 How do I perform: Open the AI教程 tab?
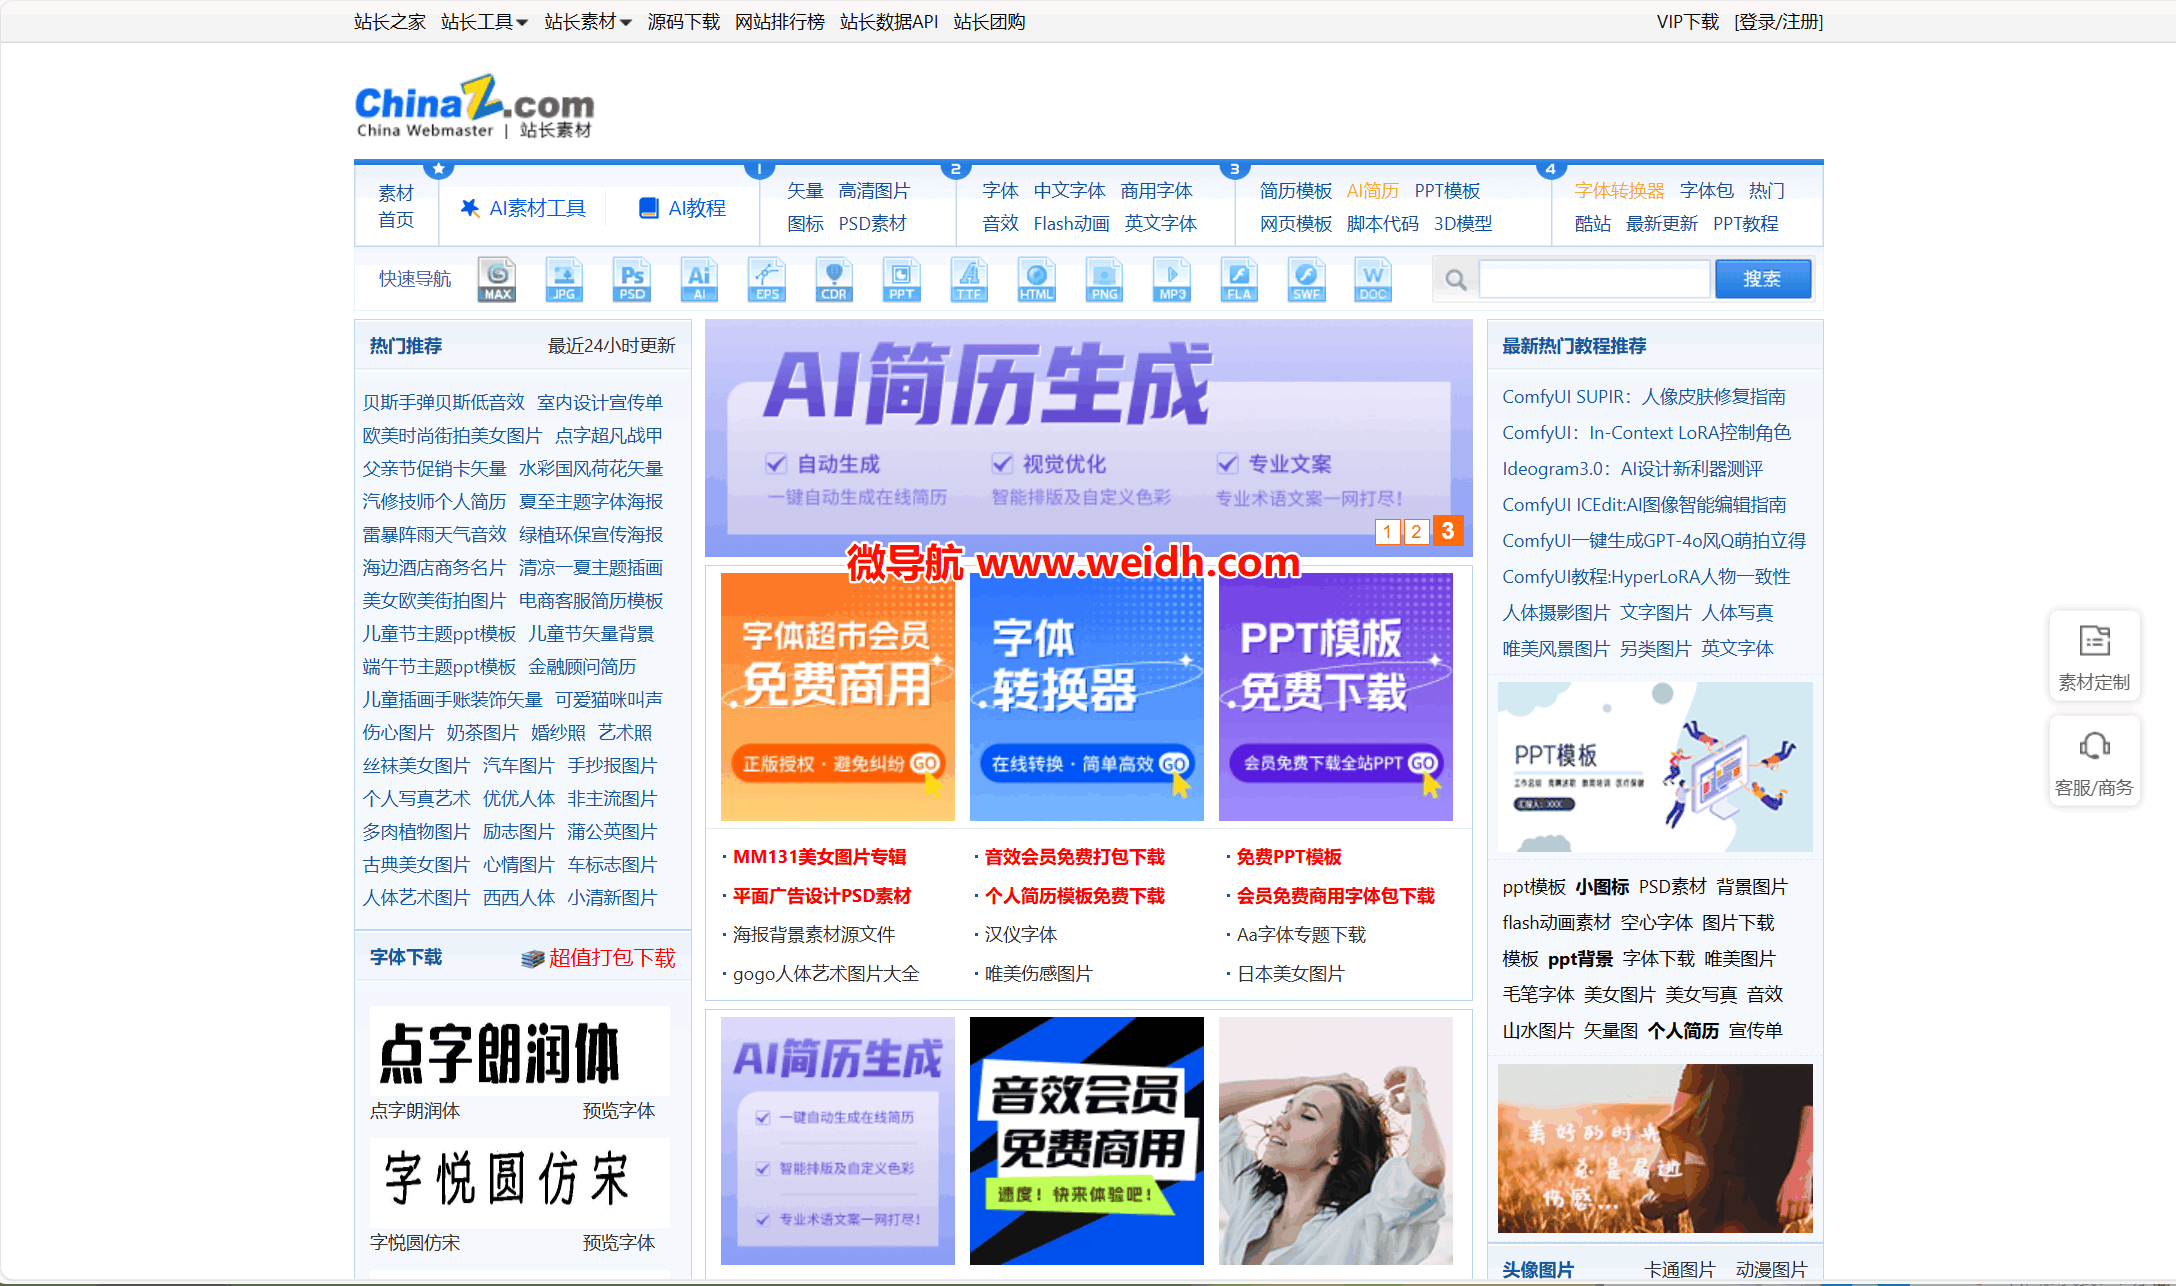tap(683, 208)
